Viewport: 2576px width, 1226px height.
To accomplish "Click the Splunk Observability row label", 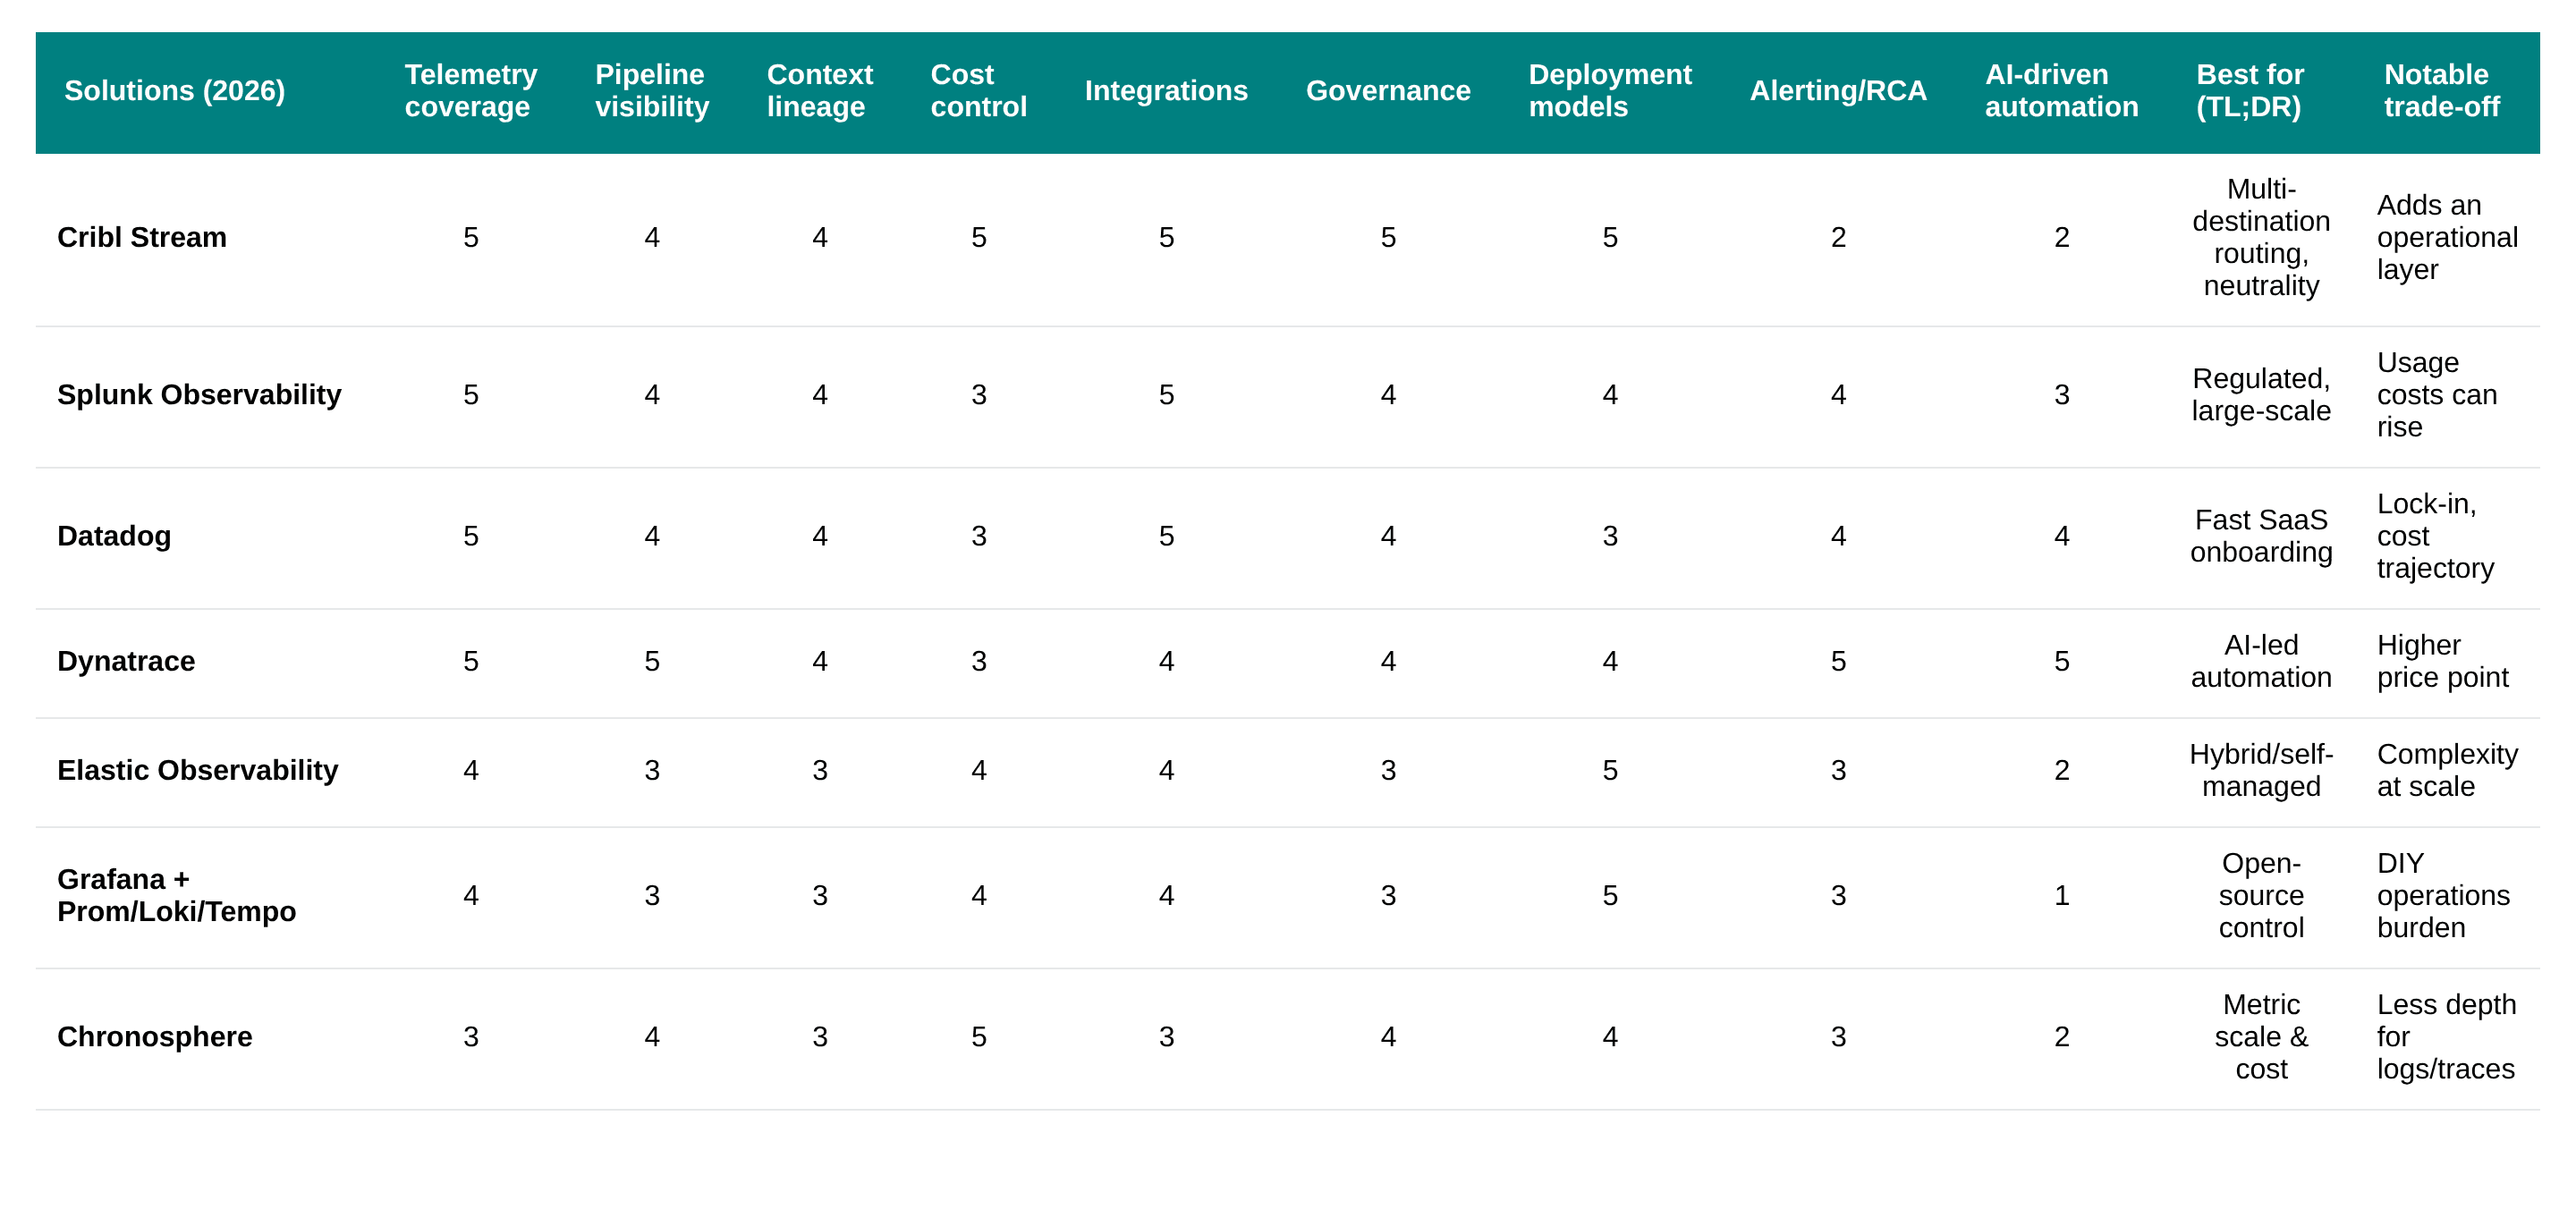I will 199,394.
